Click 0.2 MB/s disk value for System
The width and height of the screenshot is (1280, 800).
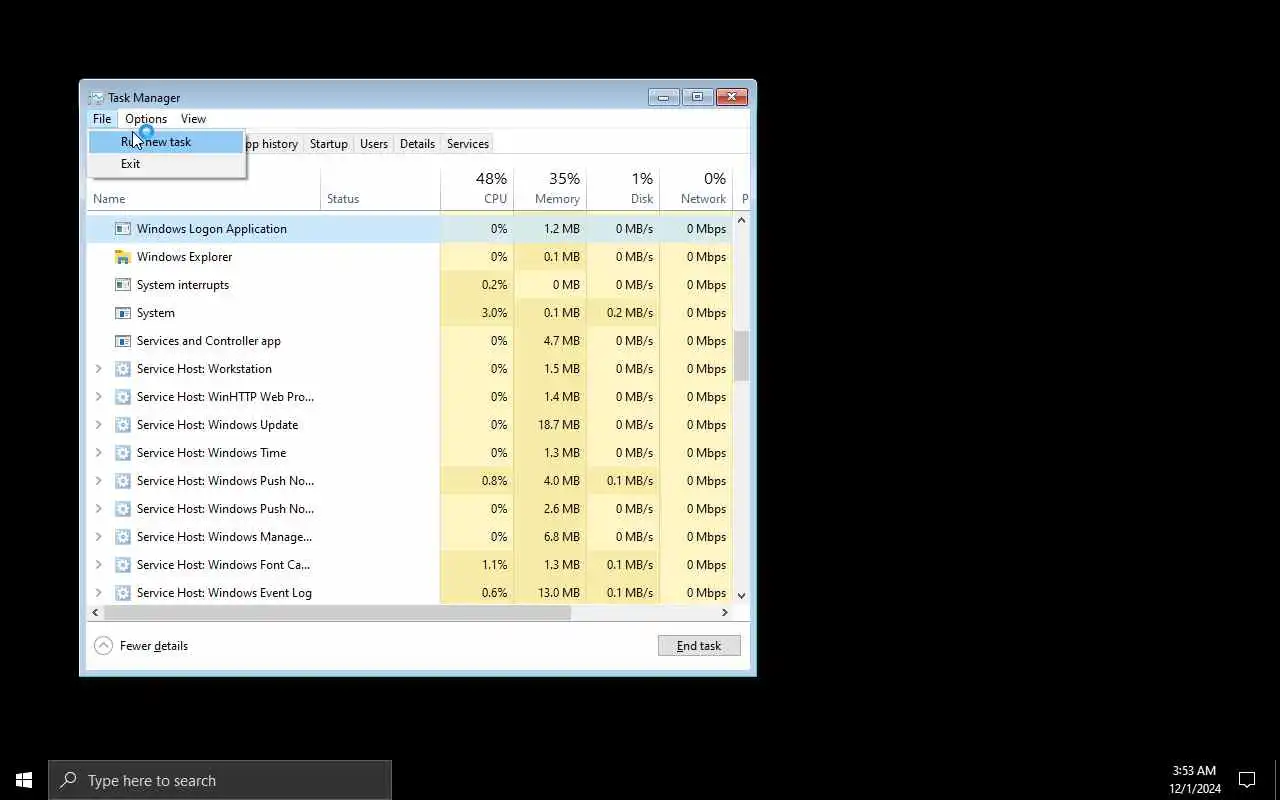coord(630,313)
